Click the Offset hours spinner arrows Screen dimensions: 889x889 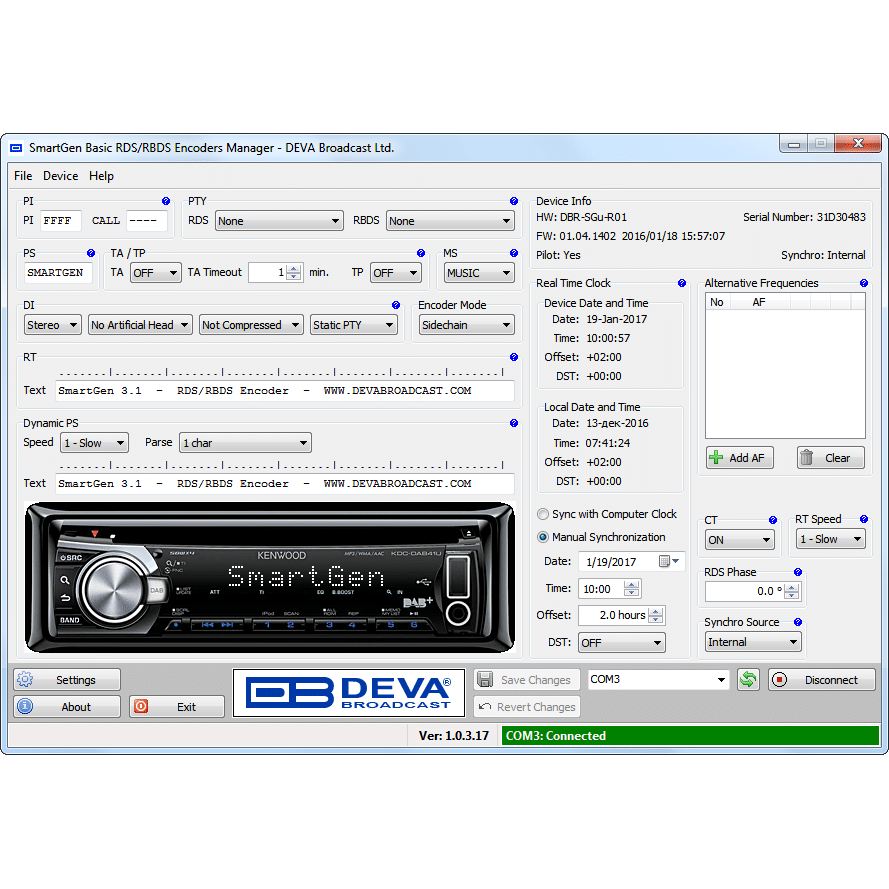coord(655,615)
